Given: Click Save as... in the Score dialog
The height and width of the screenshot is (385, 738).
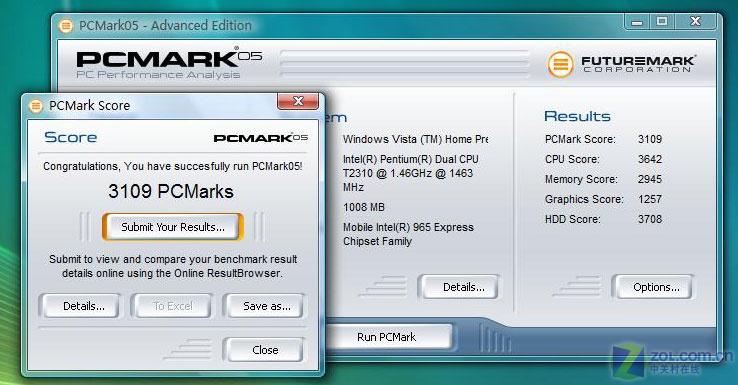Looking at the screenshot, I should (x=266, y=306).
